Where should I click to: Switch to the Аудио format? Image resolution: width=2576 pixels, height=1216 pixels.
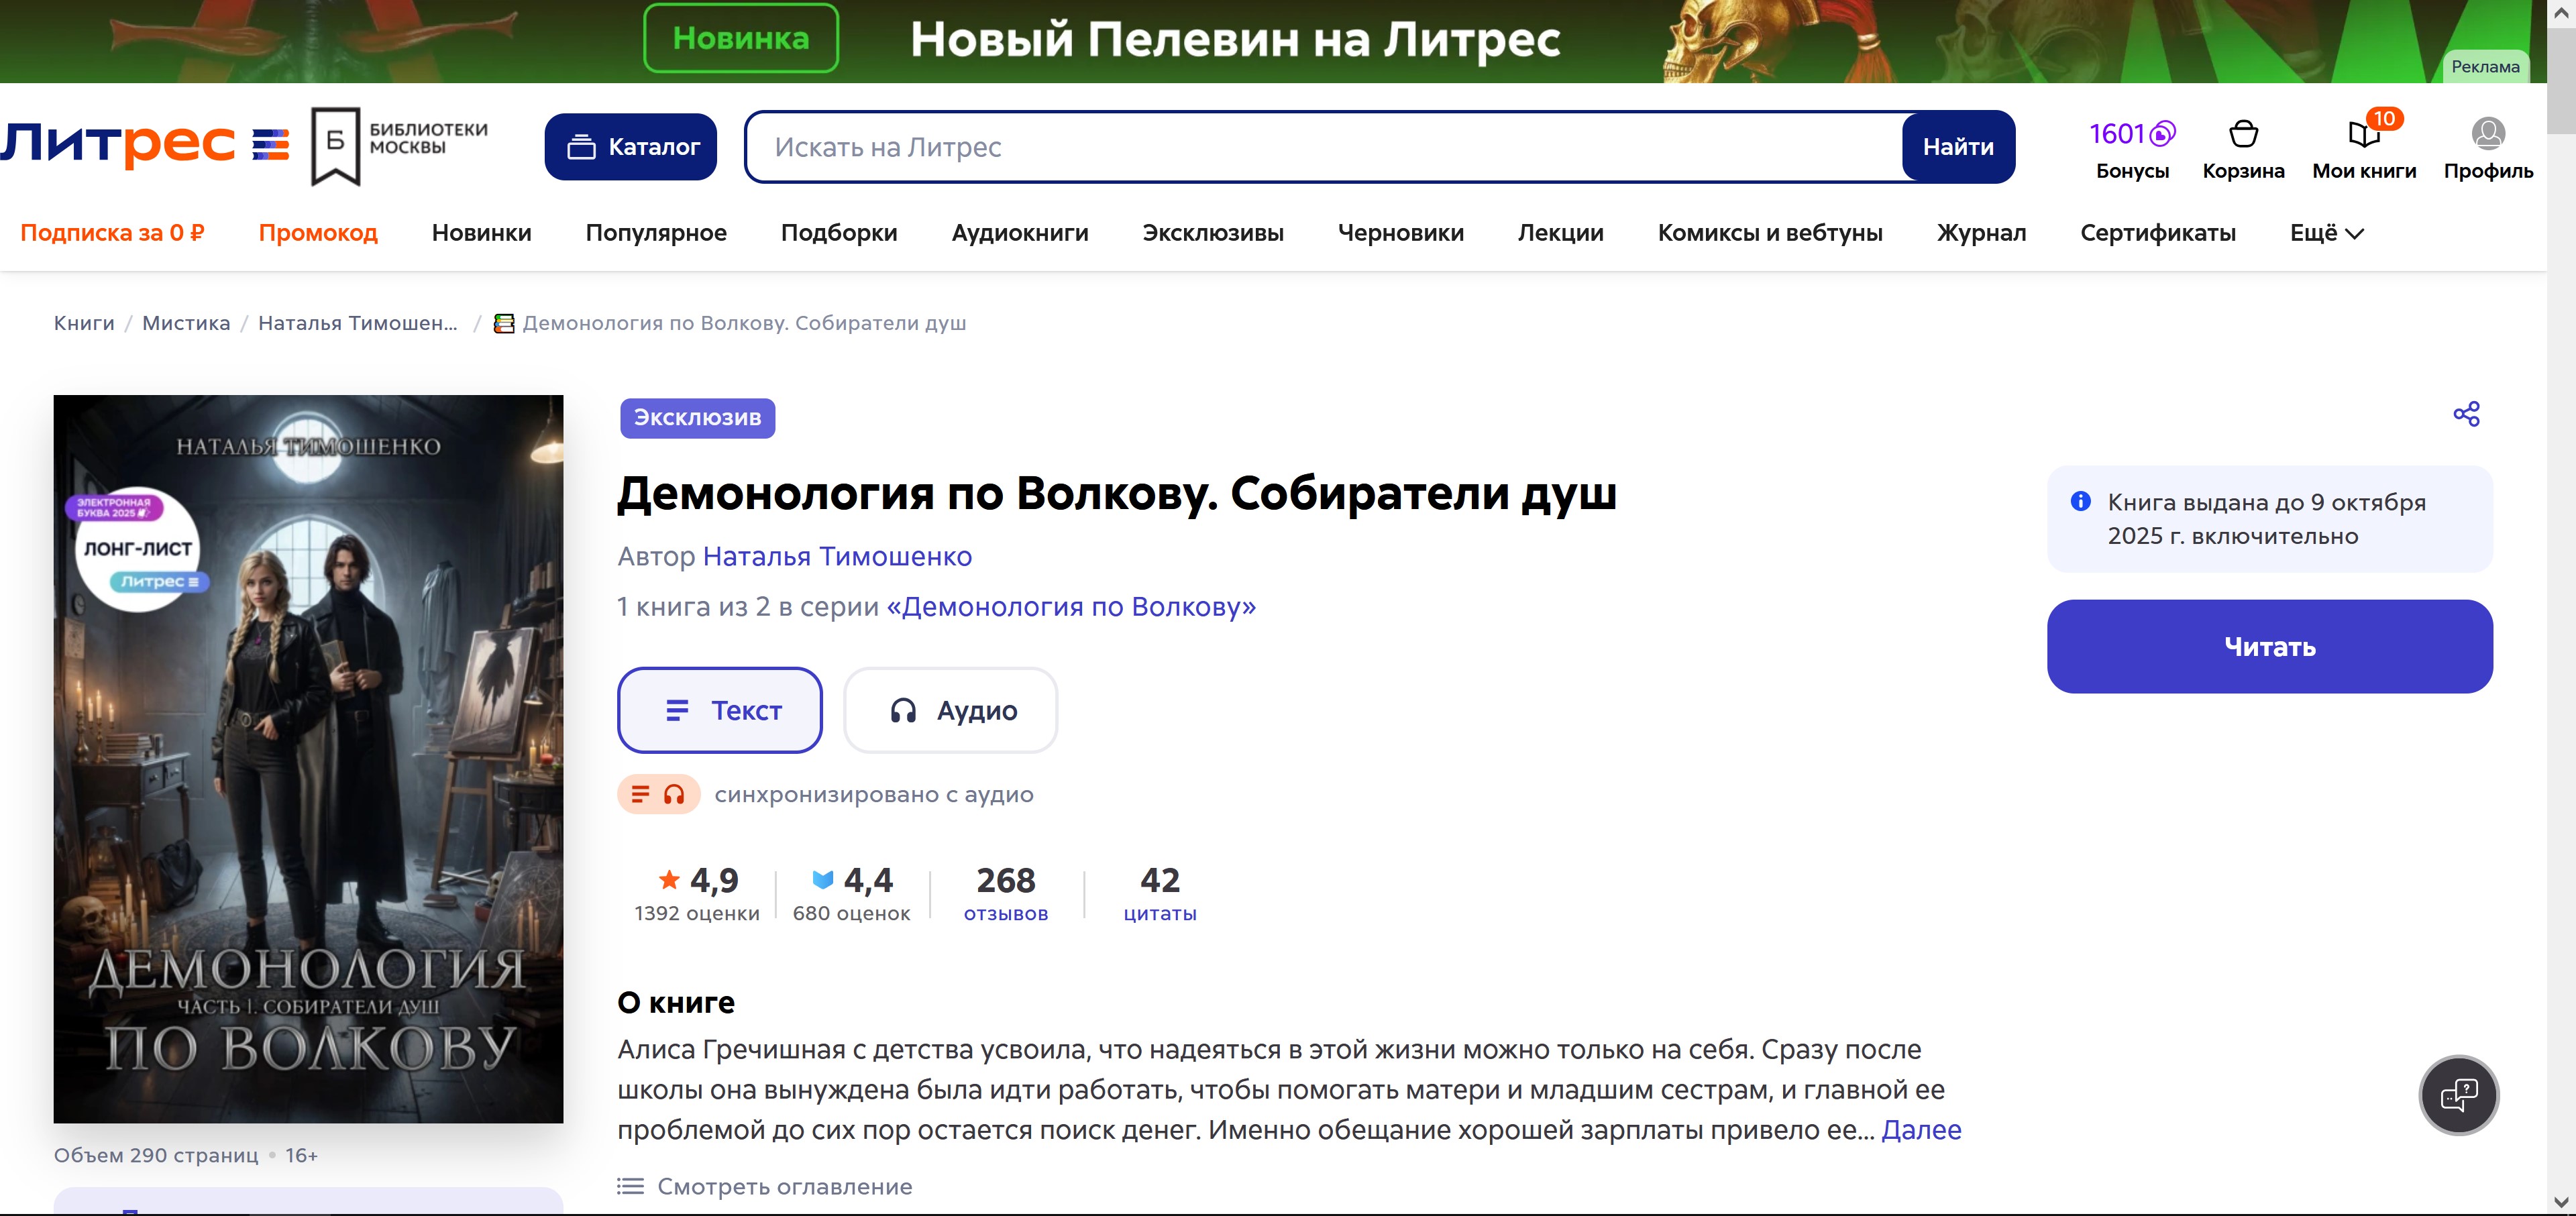(x=951, y=710)
